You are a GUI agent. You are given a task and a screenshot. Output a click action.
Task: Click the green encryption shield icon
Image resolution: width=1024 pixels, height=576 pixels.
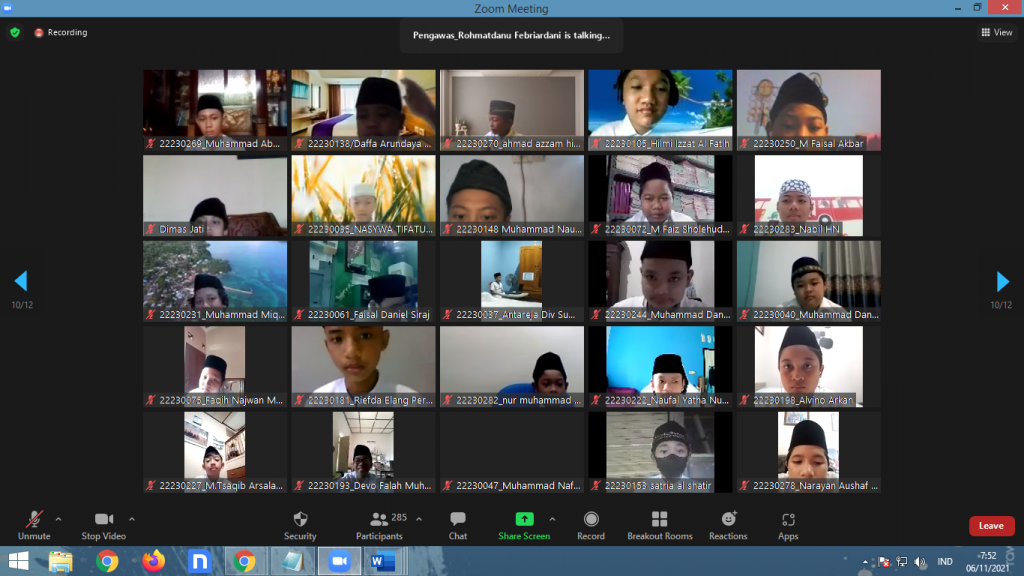15,32
